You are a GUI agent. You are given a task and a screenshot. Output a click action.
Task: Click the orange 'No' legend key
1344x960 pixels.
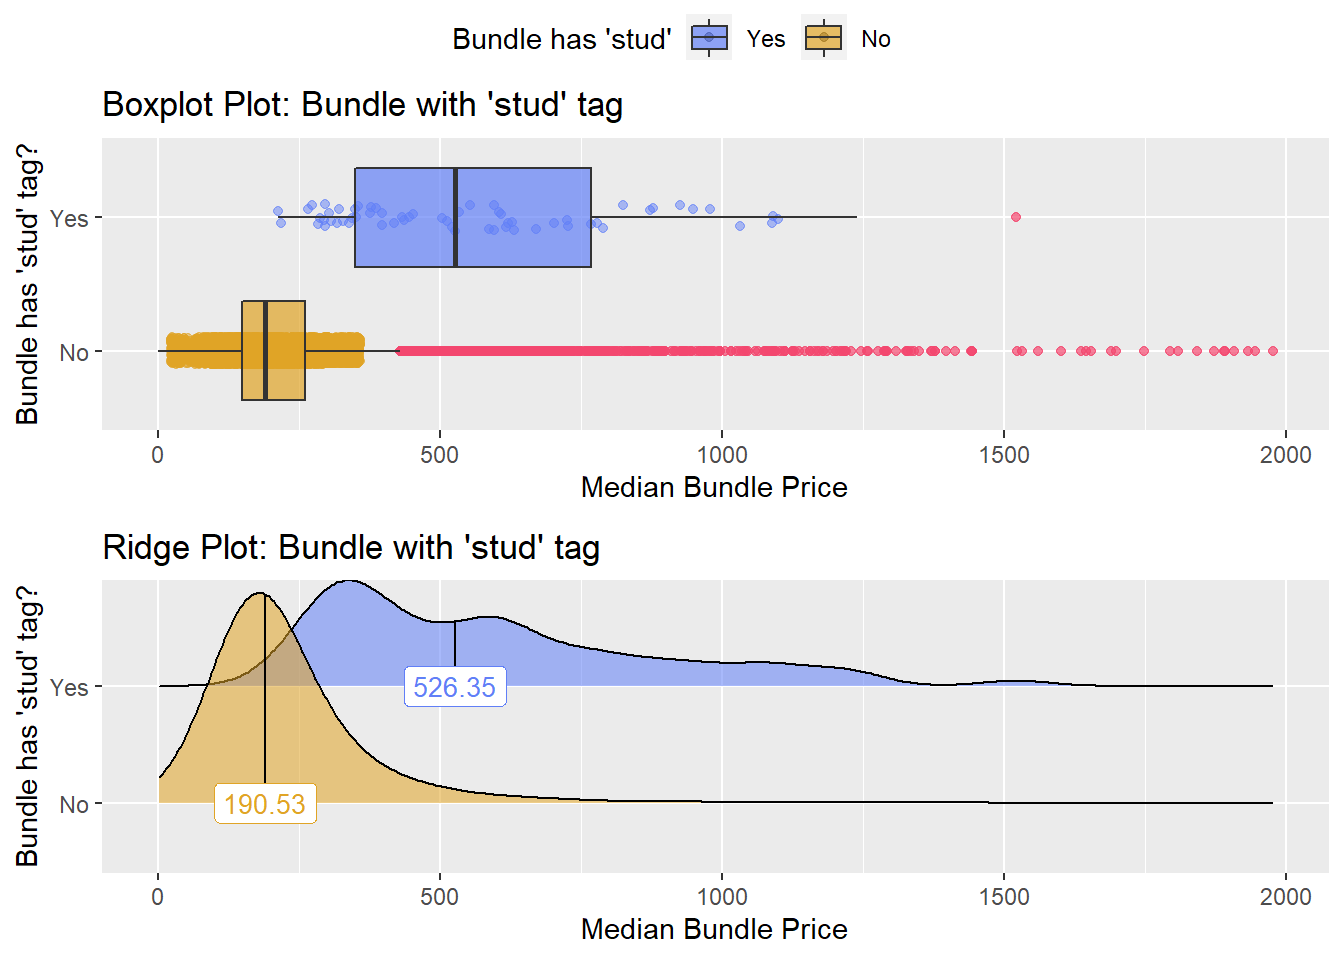pos(824,38)
